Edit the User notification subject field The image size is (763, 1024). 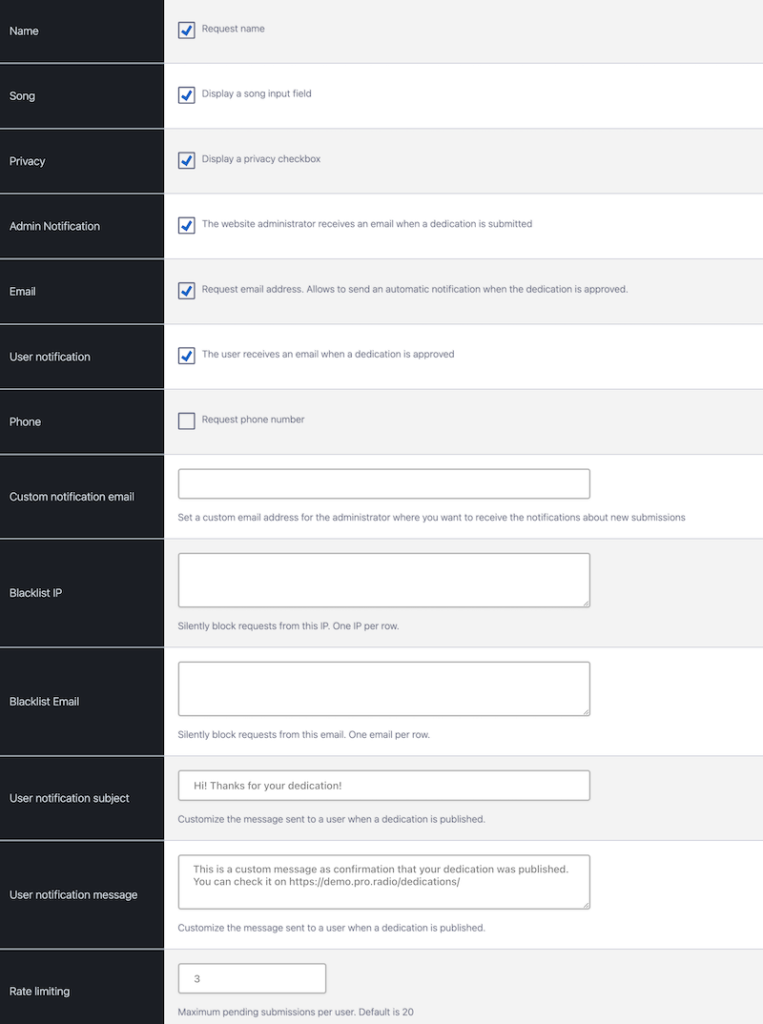383,786
